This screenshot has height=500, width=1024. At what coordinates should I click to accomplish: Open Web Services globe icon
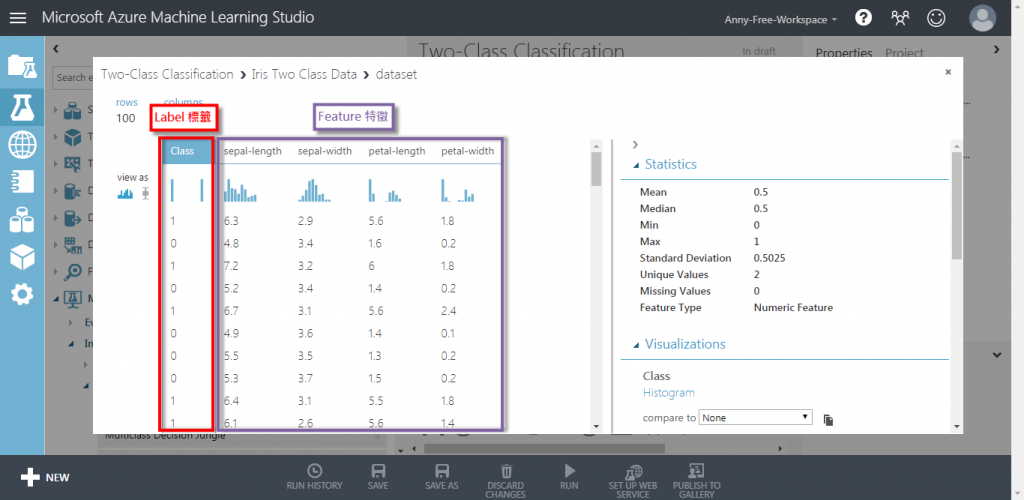(22, 145)
